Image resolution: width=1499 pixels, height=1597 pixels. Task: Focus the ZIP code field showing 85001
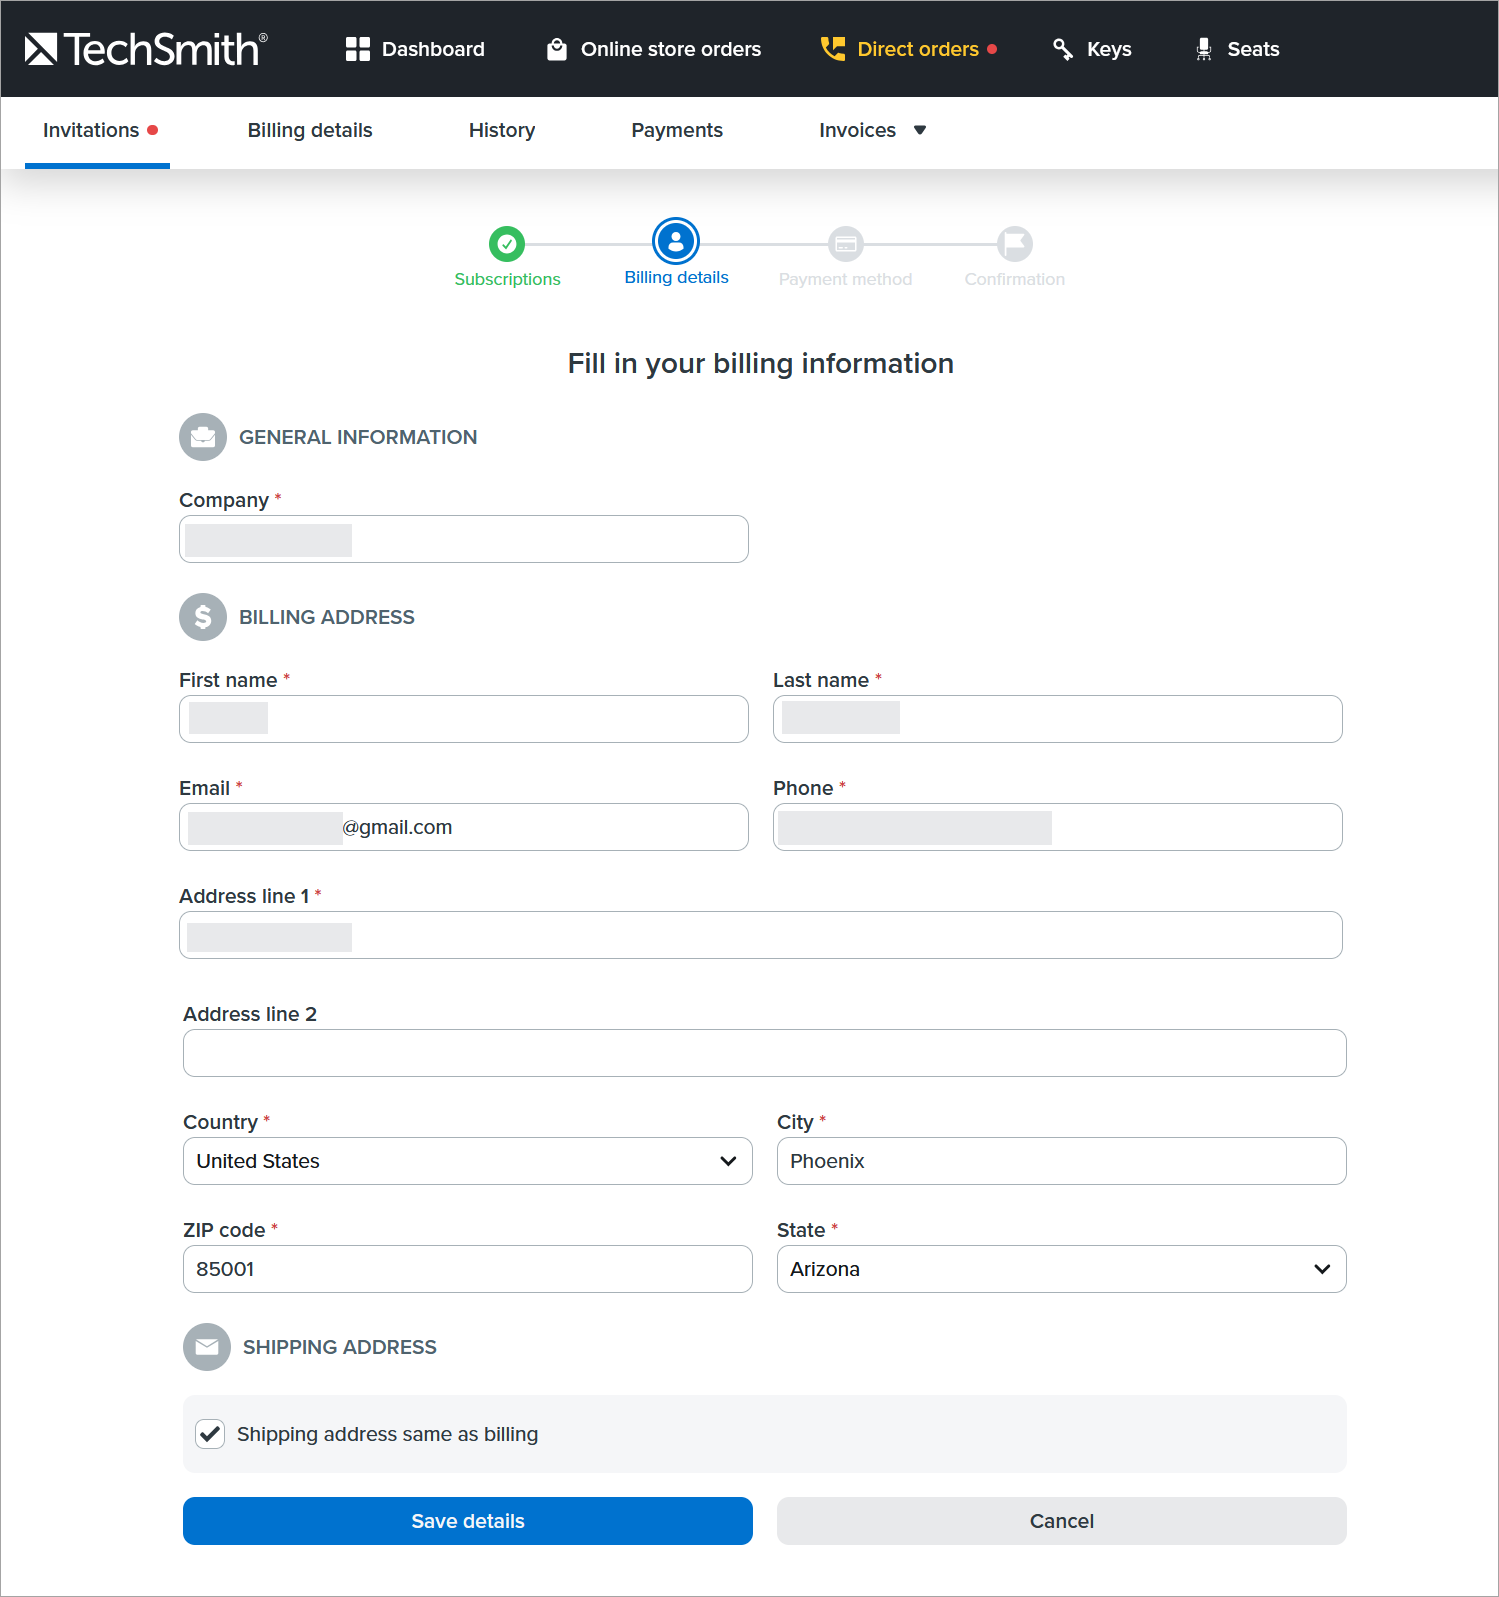468,1269
